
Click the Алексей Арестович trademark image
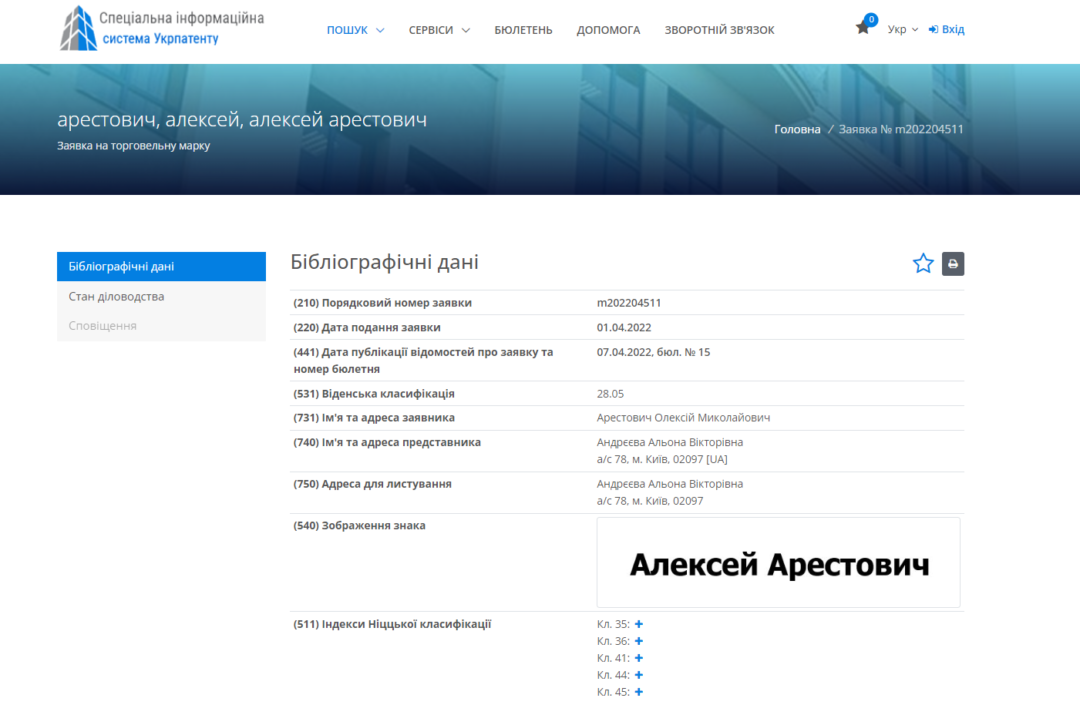778,564
